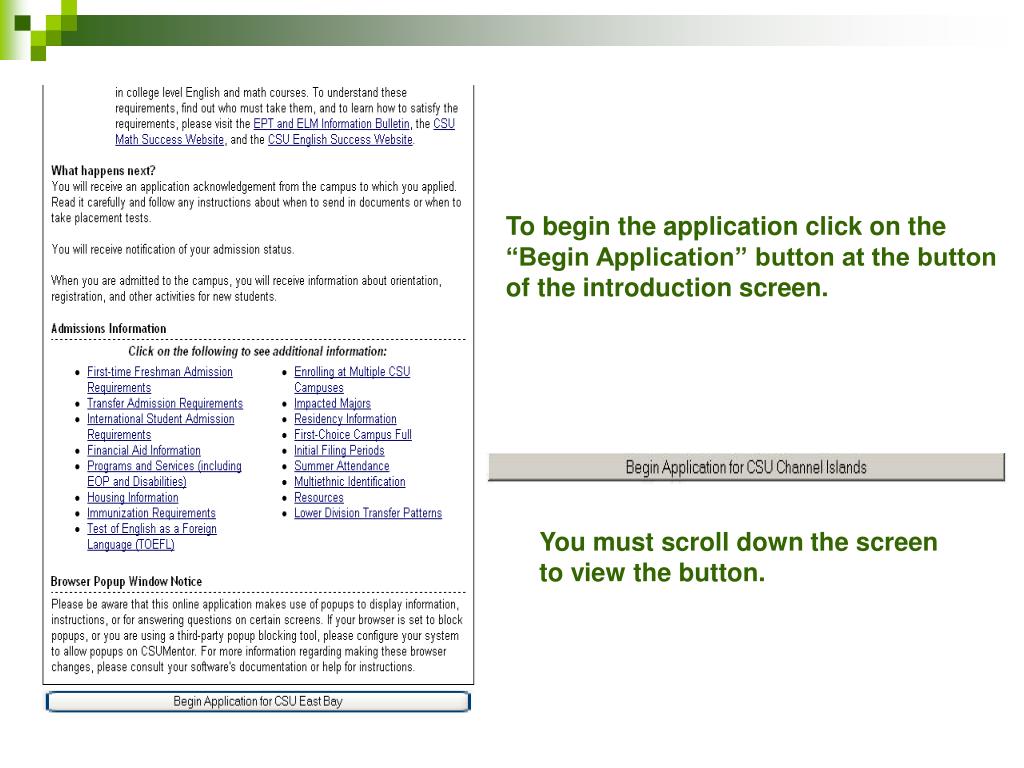
Task: Open Enrolling at Multiple CSU Campuses link
Action: point(352,379)
